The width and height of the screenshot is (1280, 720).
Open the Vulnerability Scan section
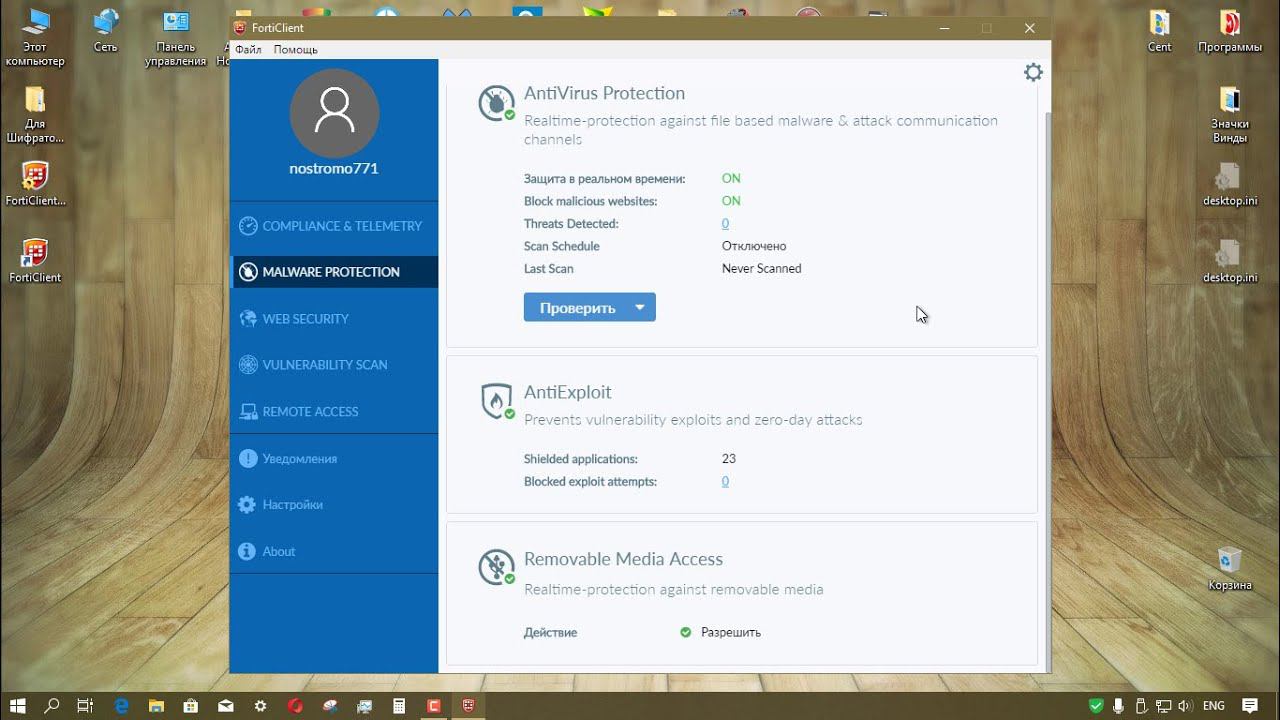(x=334, y=365)
